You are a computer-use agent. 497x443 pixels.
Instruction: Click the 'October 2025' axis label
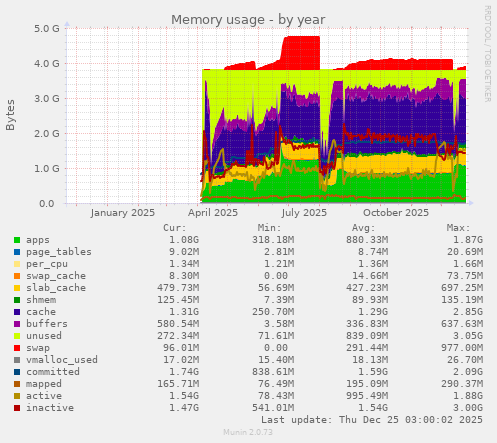tap(396, 213)
